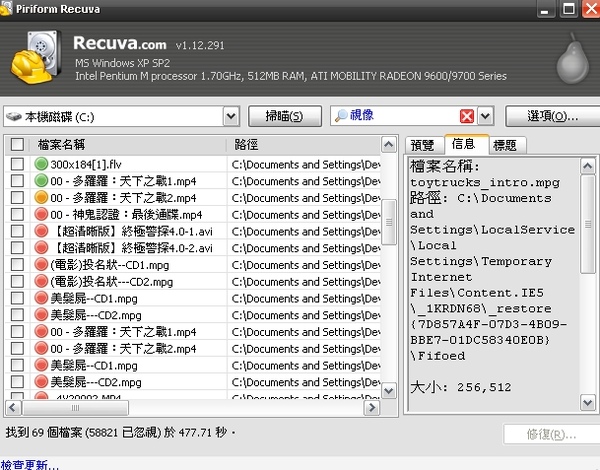Click toytrucks_intro.mpg in the info panel
600x470 pixels.
pos(485,183)
